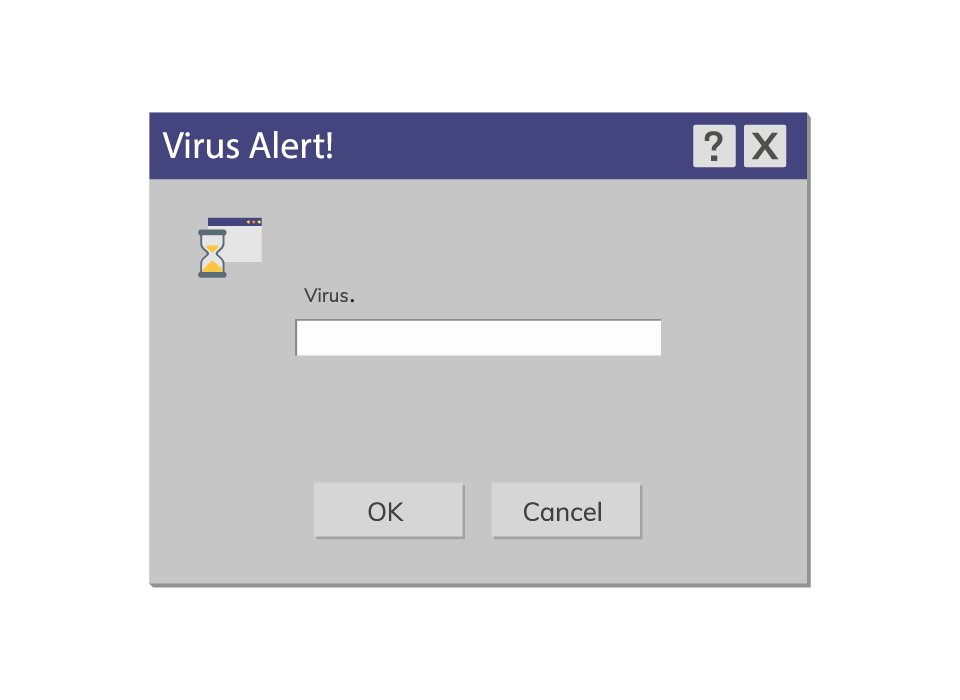Click the three orange dots in mini window icon
This screenshot has width=960, height=700.
pos(253,222)
